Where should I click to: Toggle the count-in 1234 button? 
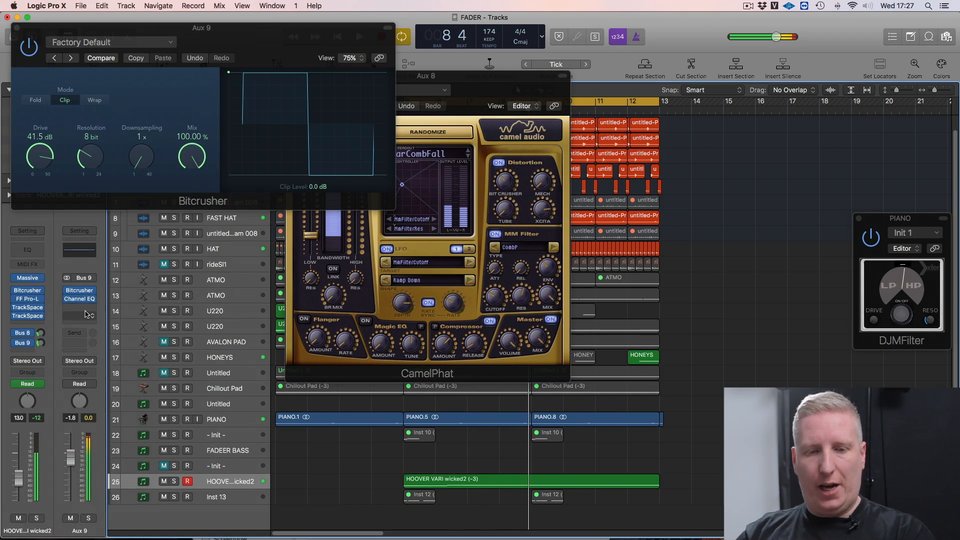pos(617,37)
